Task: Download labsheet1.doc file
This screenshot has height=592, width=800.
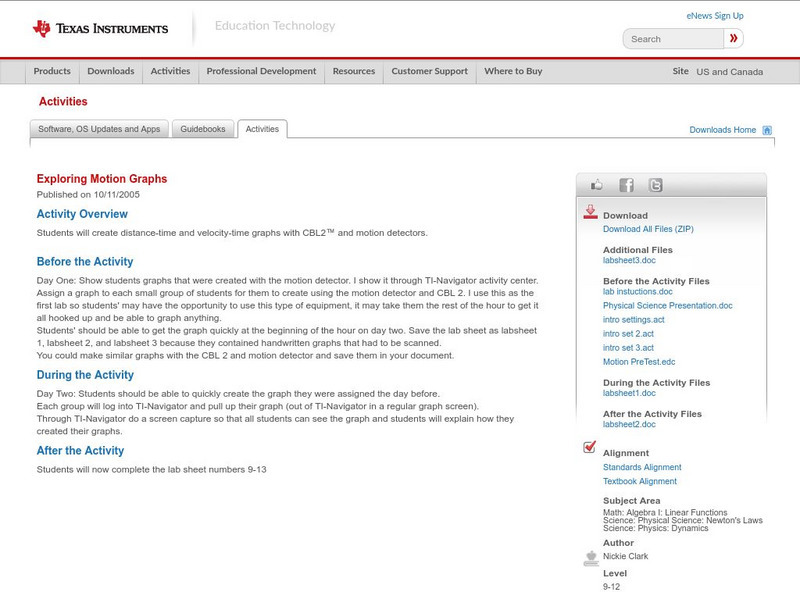Action: (629, 393)
